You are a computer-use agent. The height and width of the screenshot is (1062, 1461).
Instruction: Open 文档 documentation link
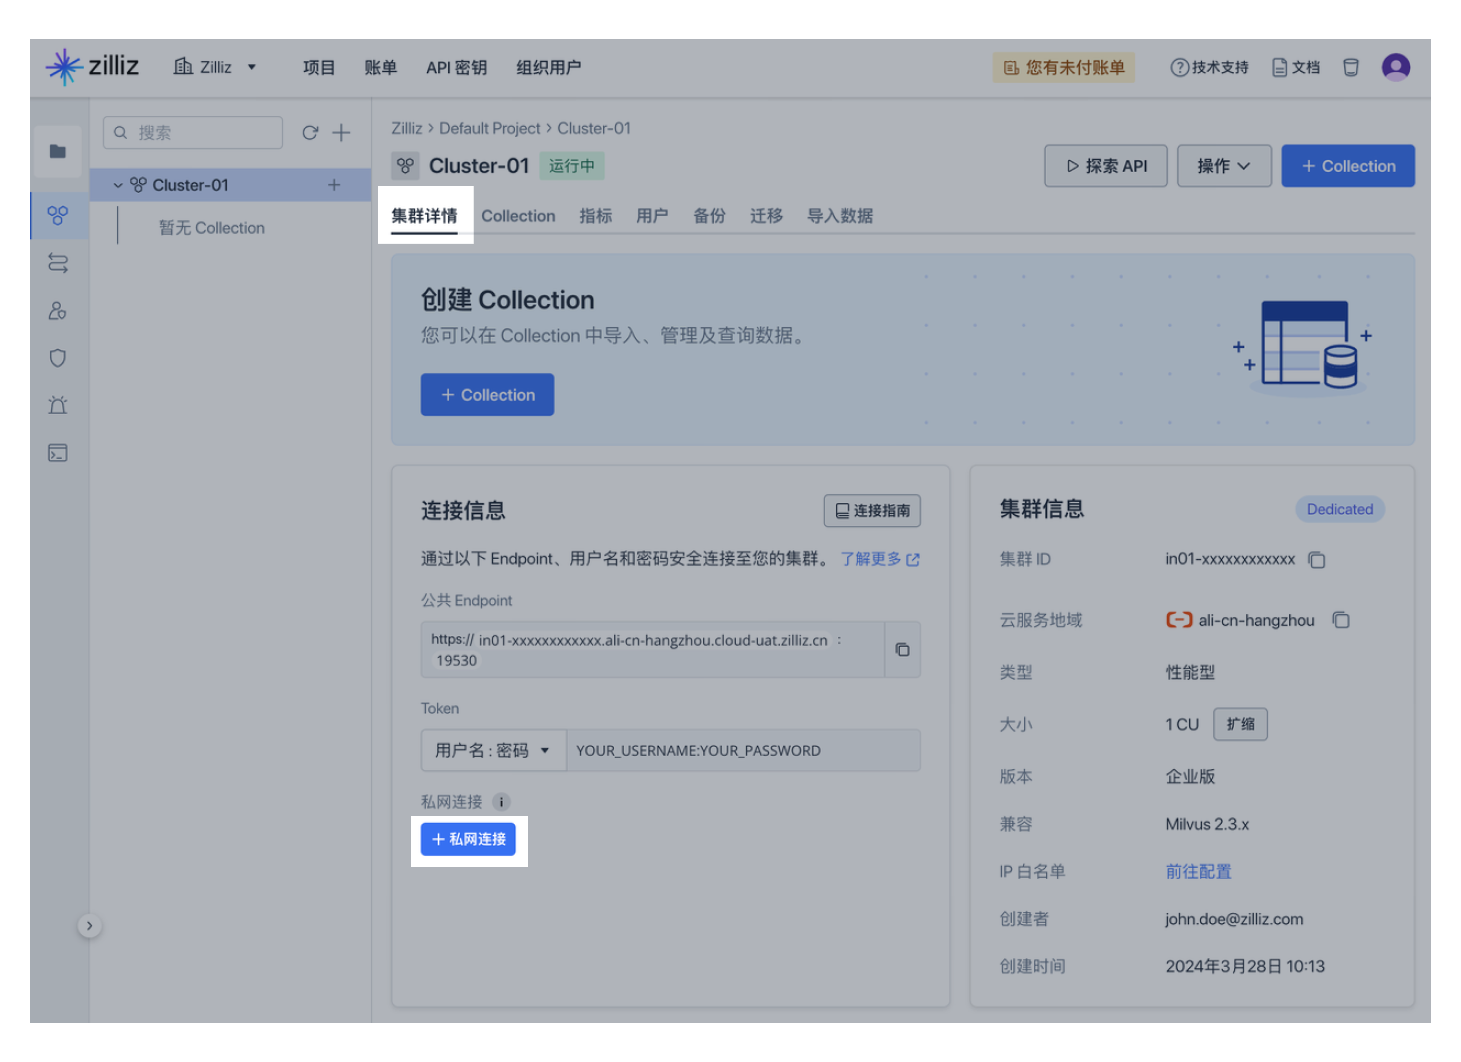tap(1296, 67)
